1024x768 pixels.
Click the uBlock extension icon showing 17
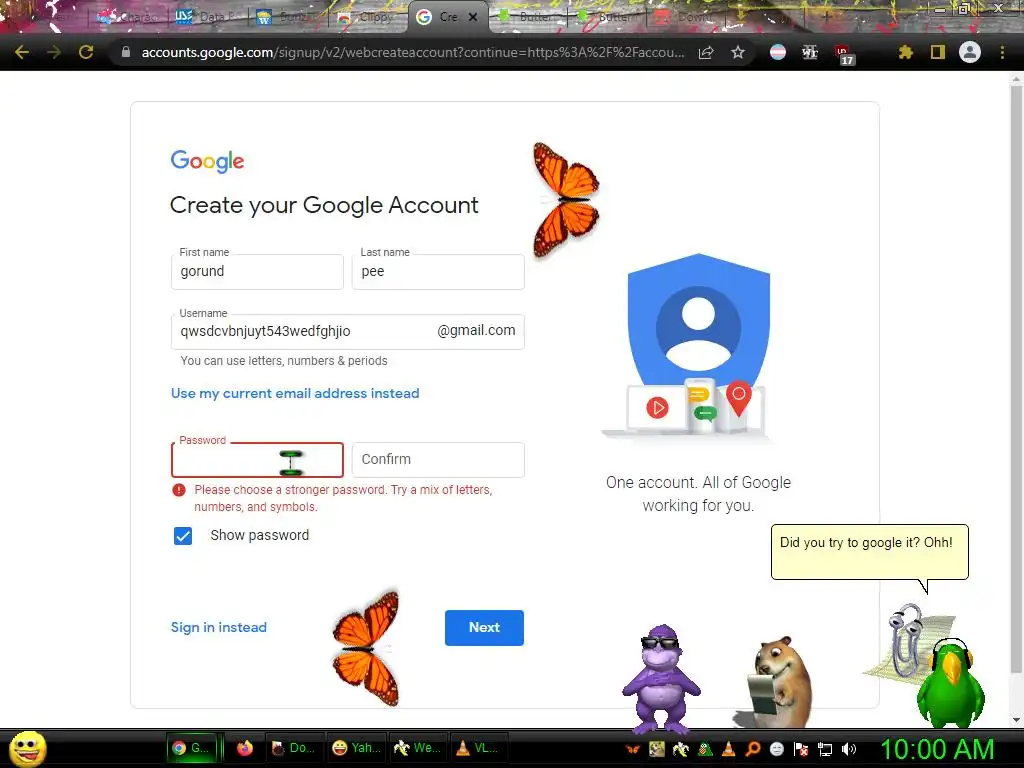(843, 54)
